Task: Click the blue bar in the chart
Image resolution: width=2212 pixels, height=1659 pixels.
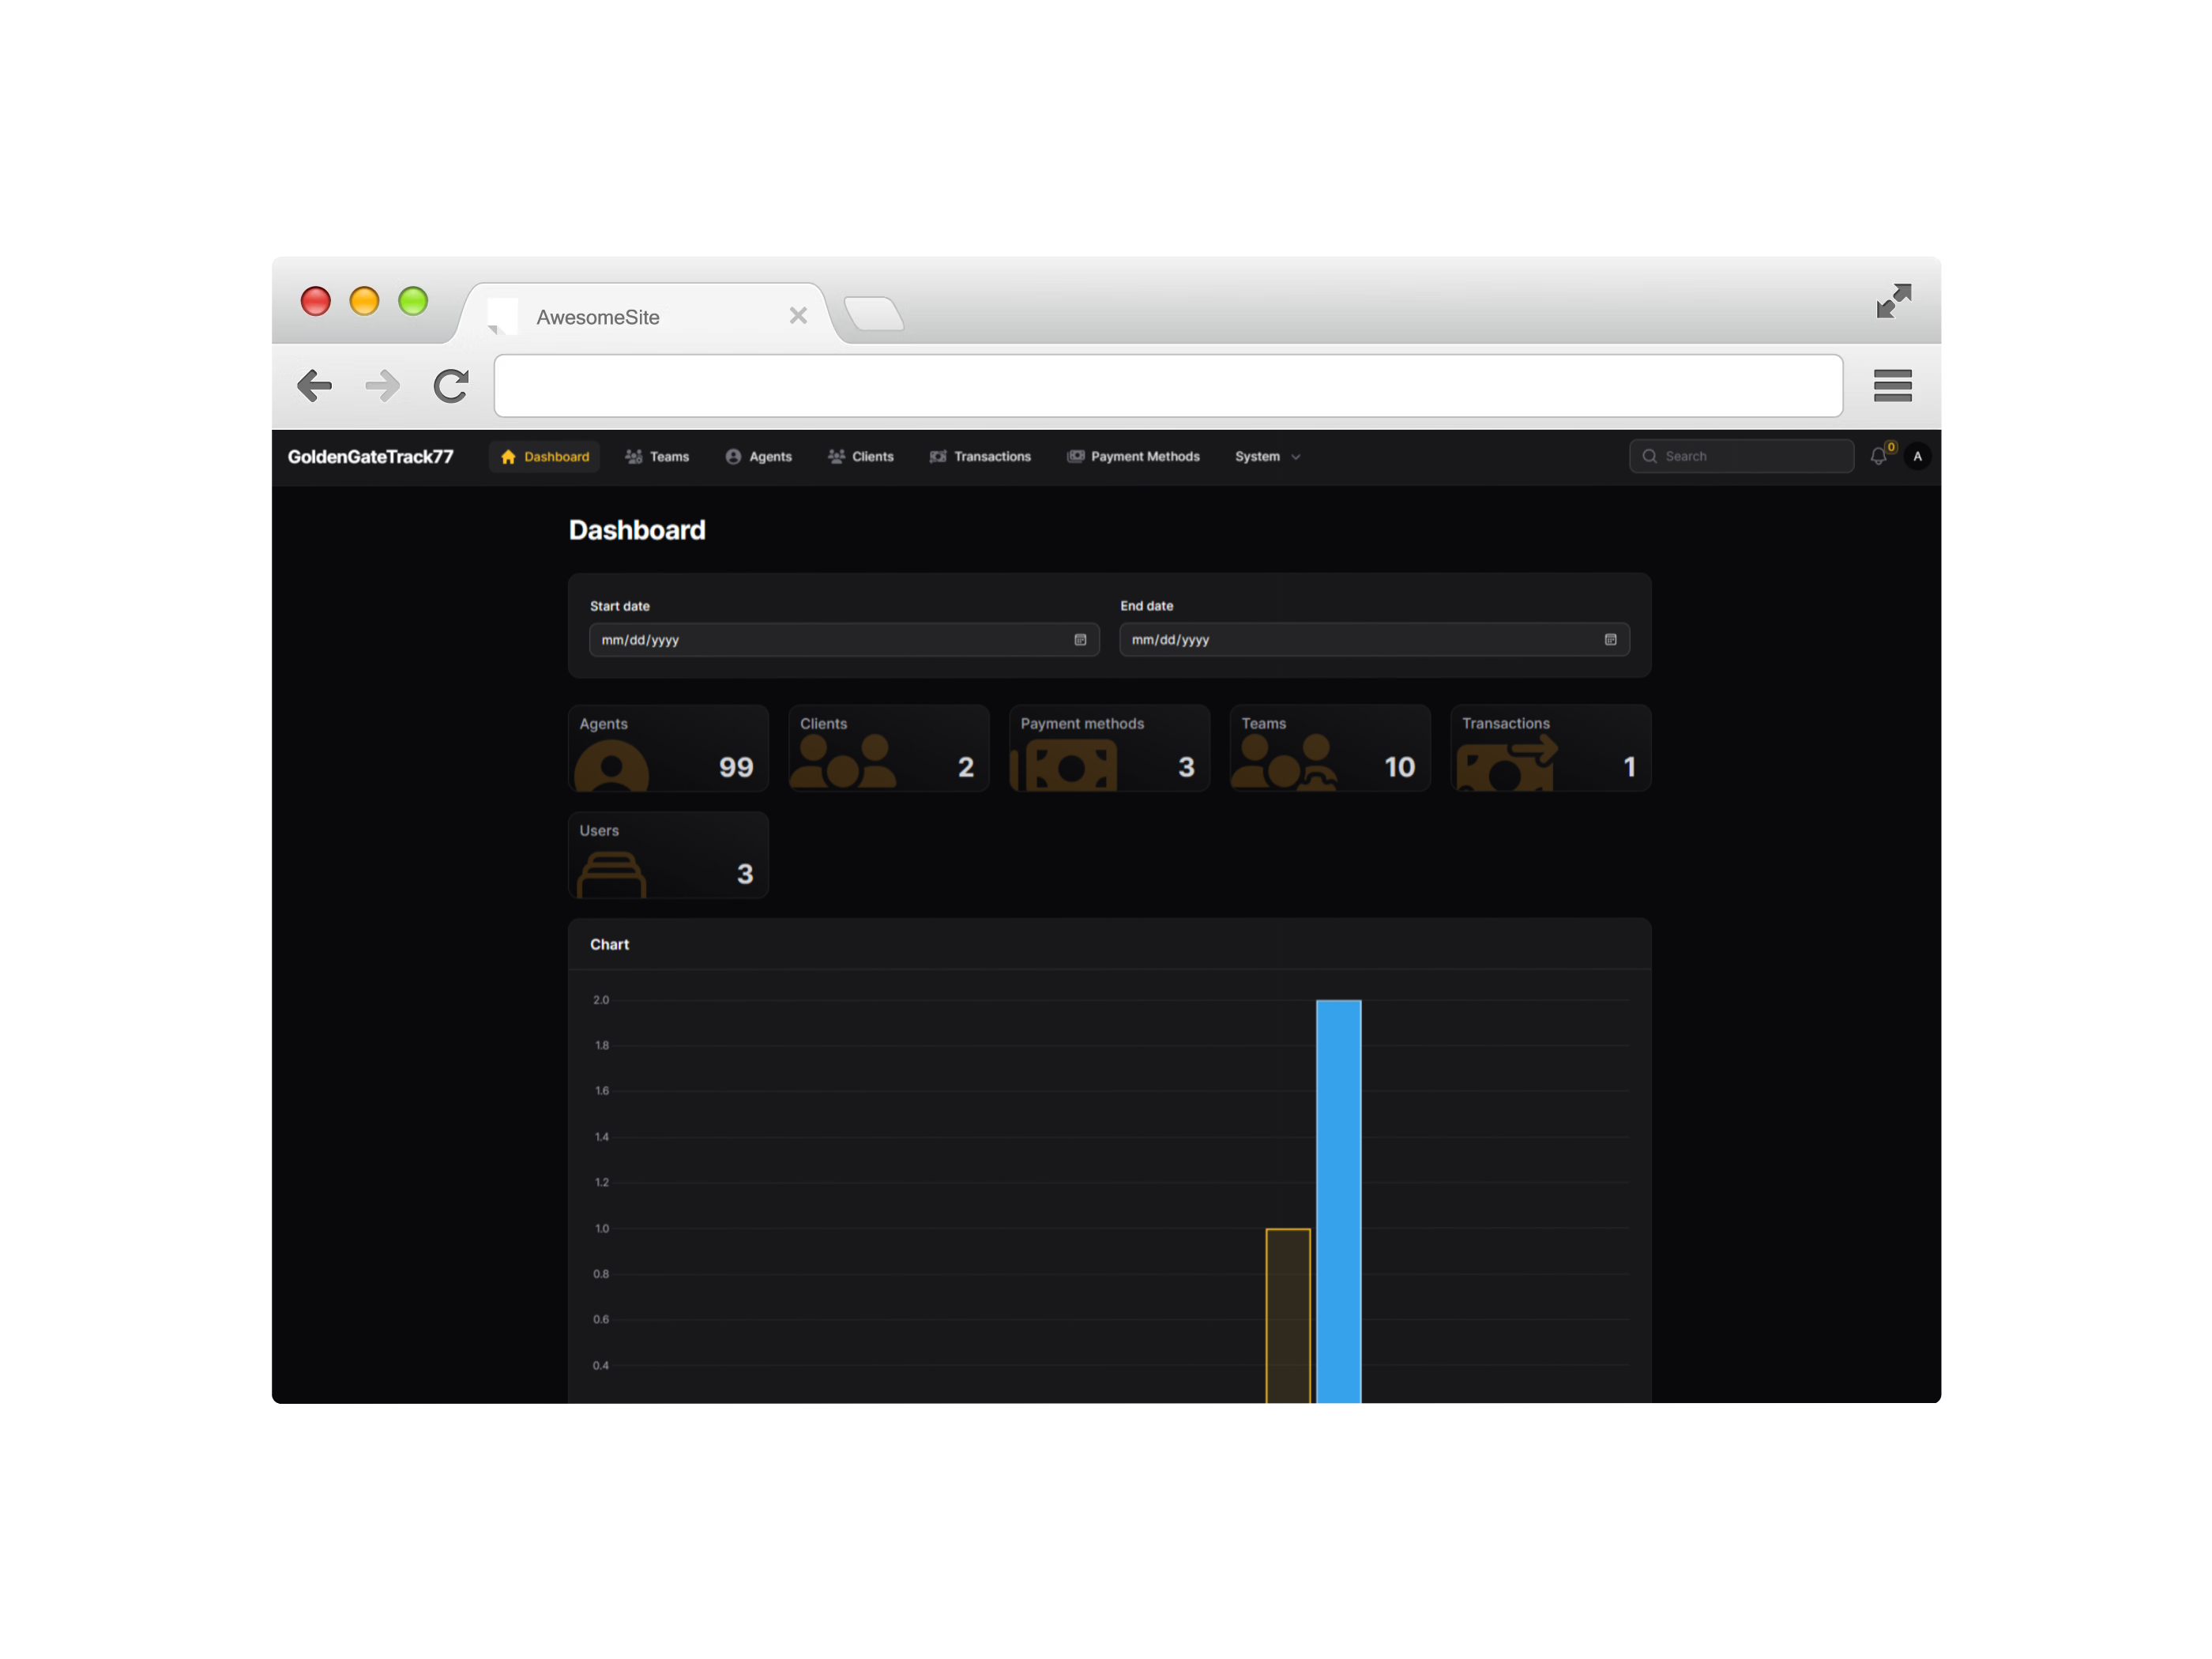Action: click(1338, 1200)
